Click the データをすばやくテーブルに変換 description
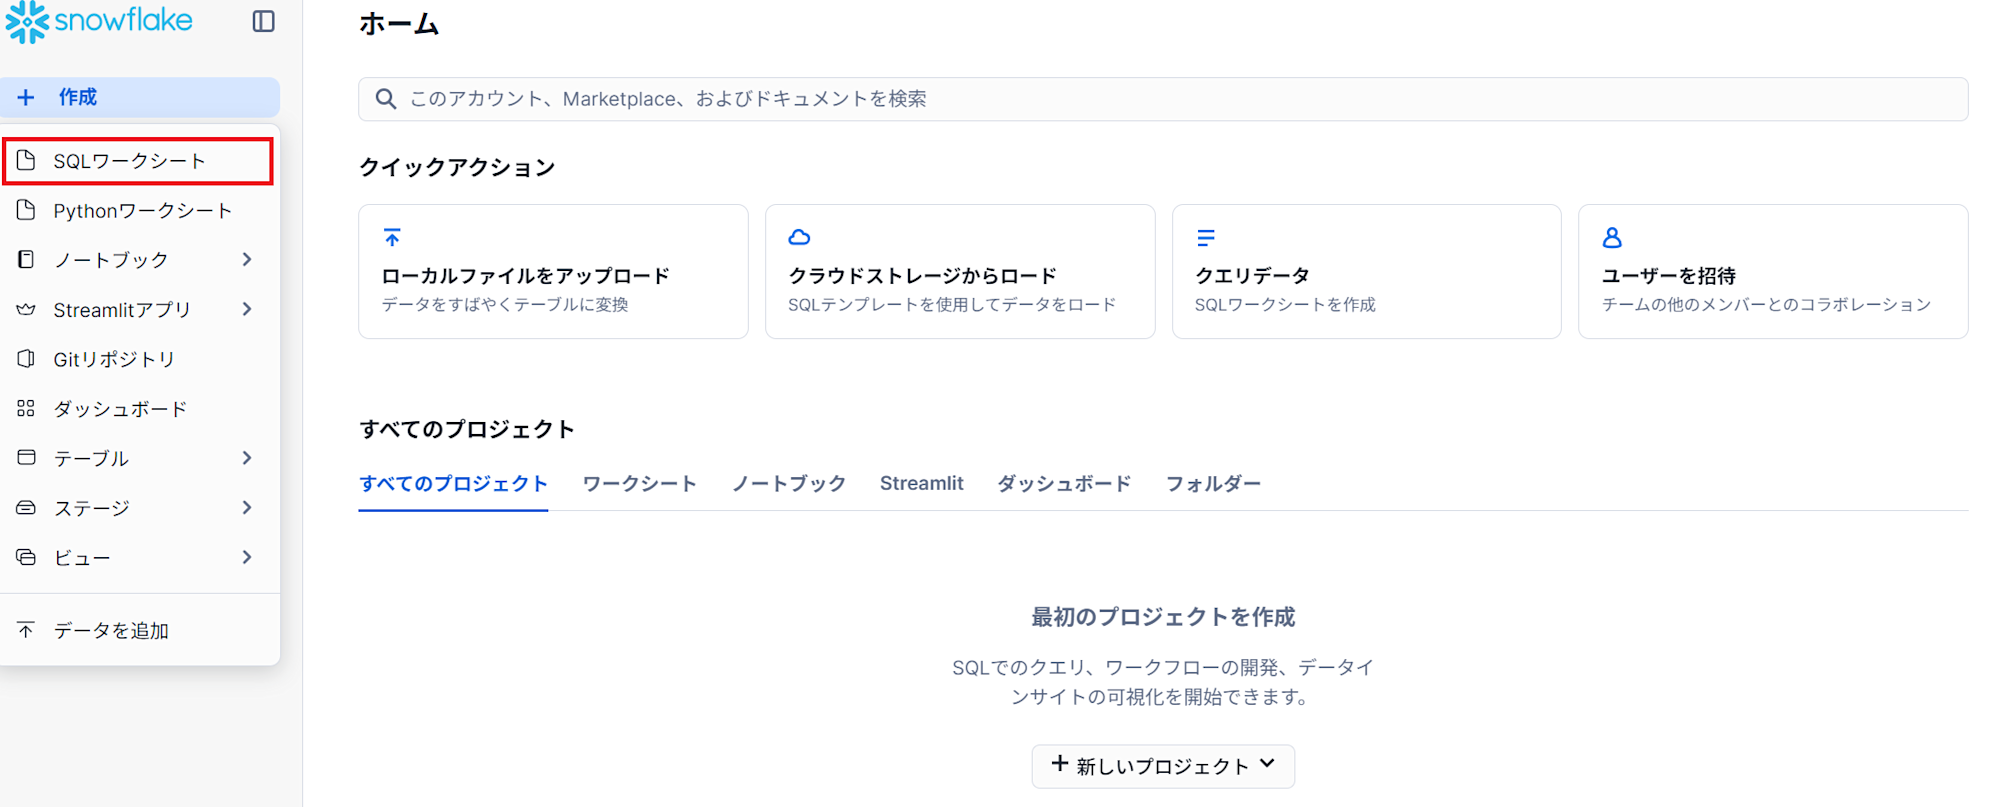This screenshot has height=807, width=2000. tap(505, 305)
